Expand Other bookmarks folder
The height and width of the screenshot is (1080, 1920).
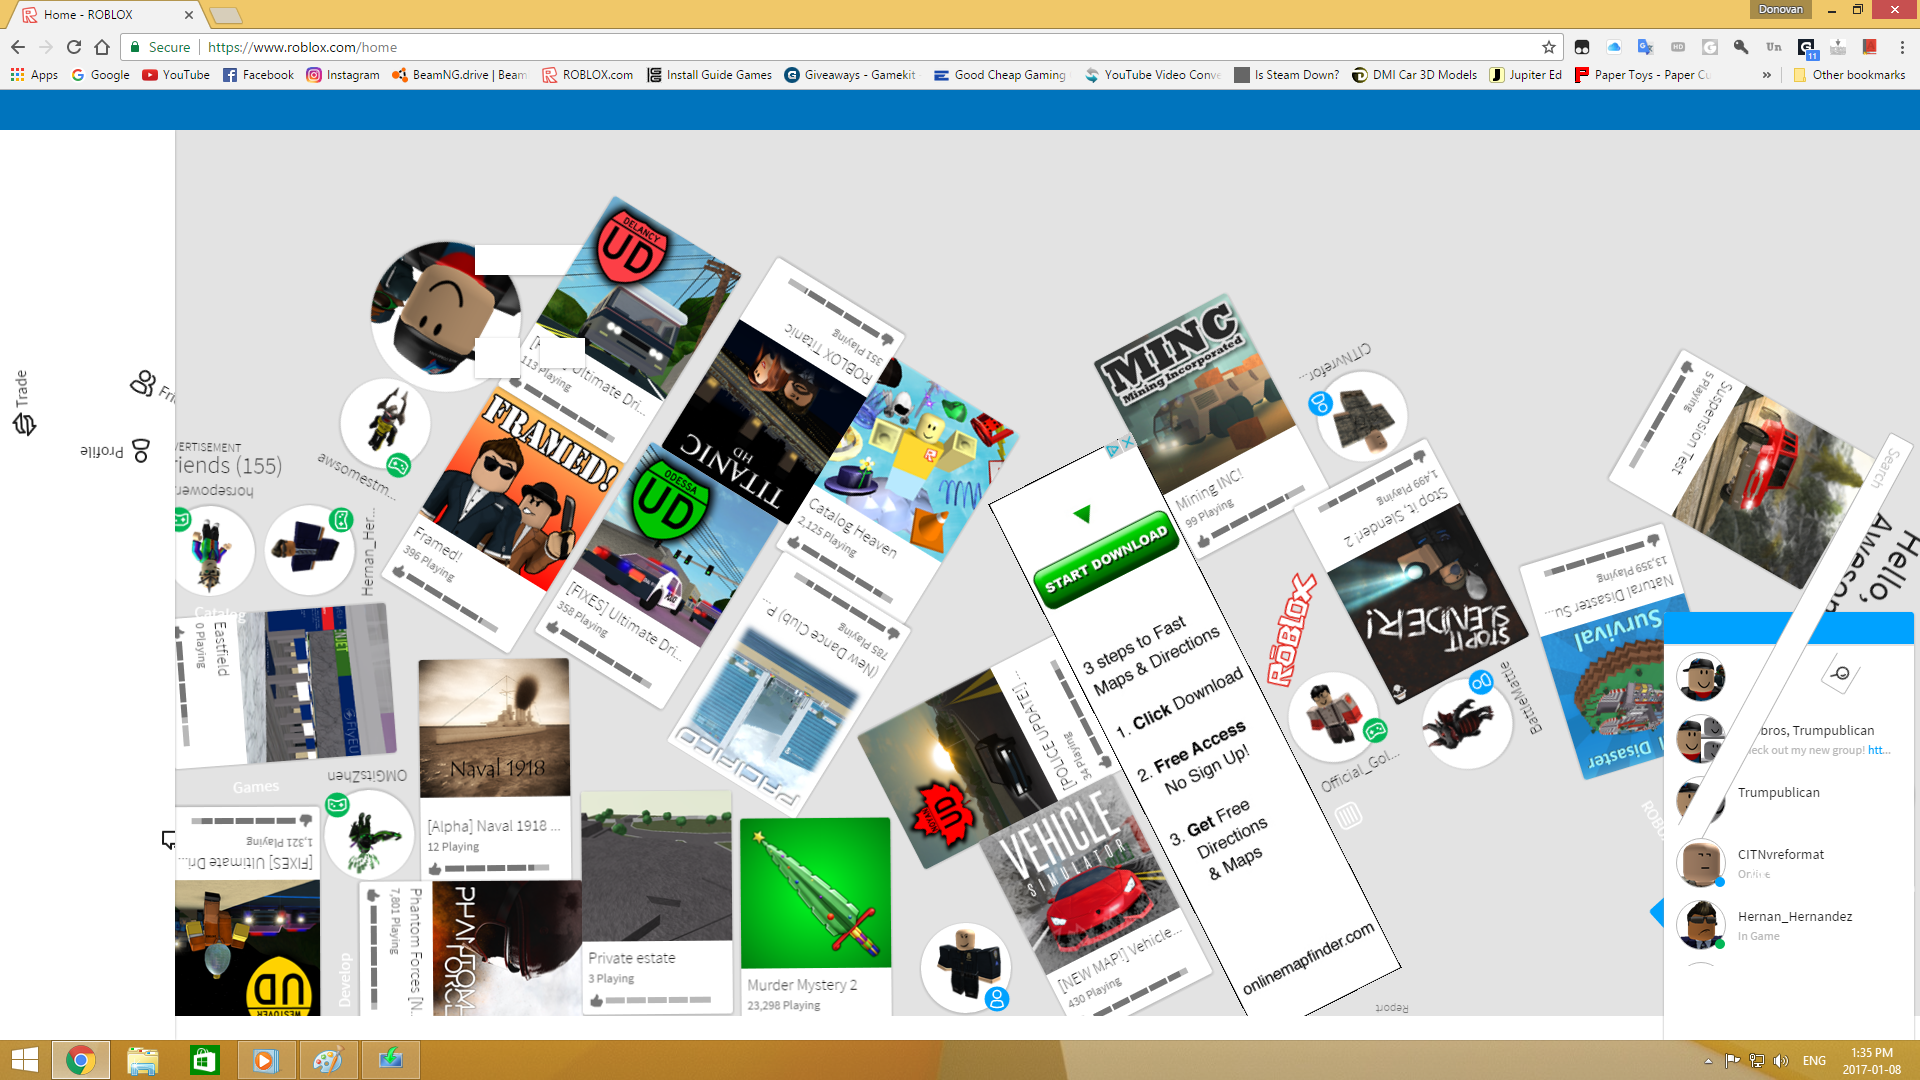[x=1849, y=75]
